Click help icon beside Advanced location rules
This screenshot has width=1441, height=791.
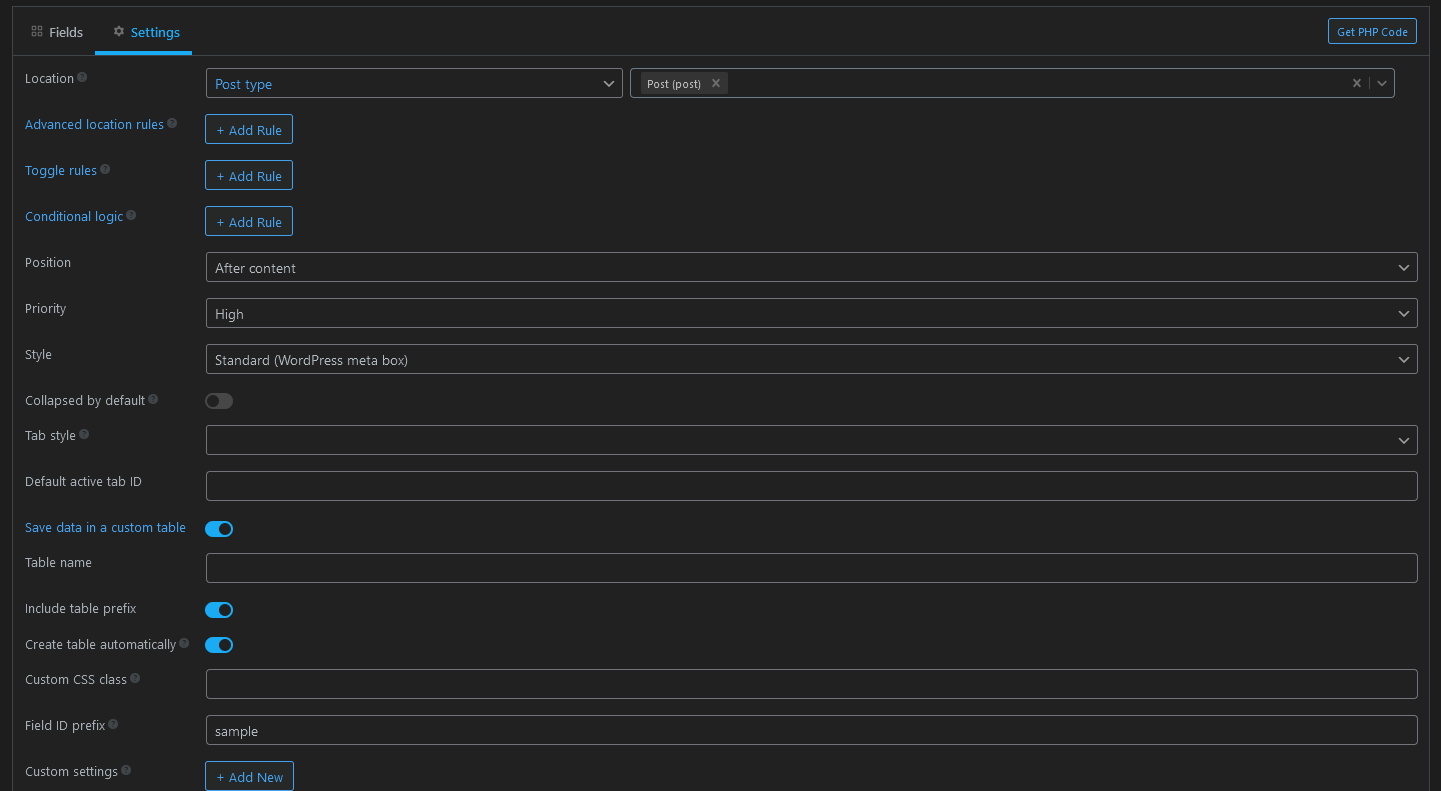[172, 123]
